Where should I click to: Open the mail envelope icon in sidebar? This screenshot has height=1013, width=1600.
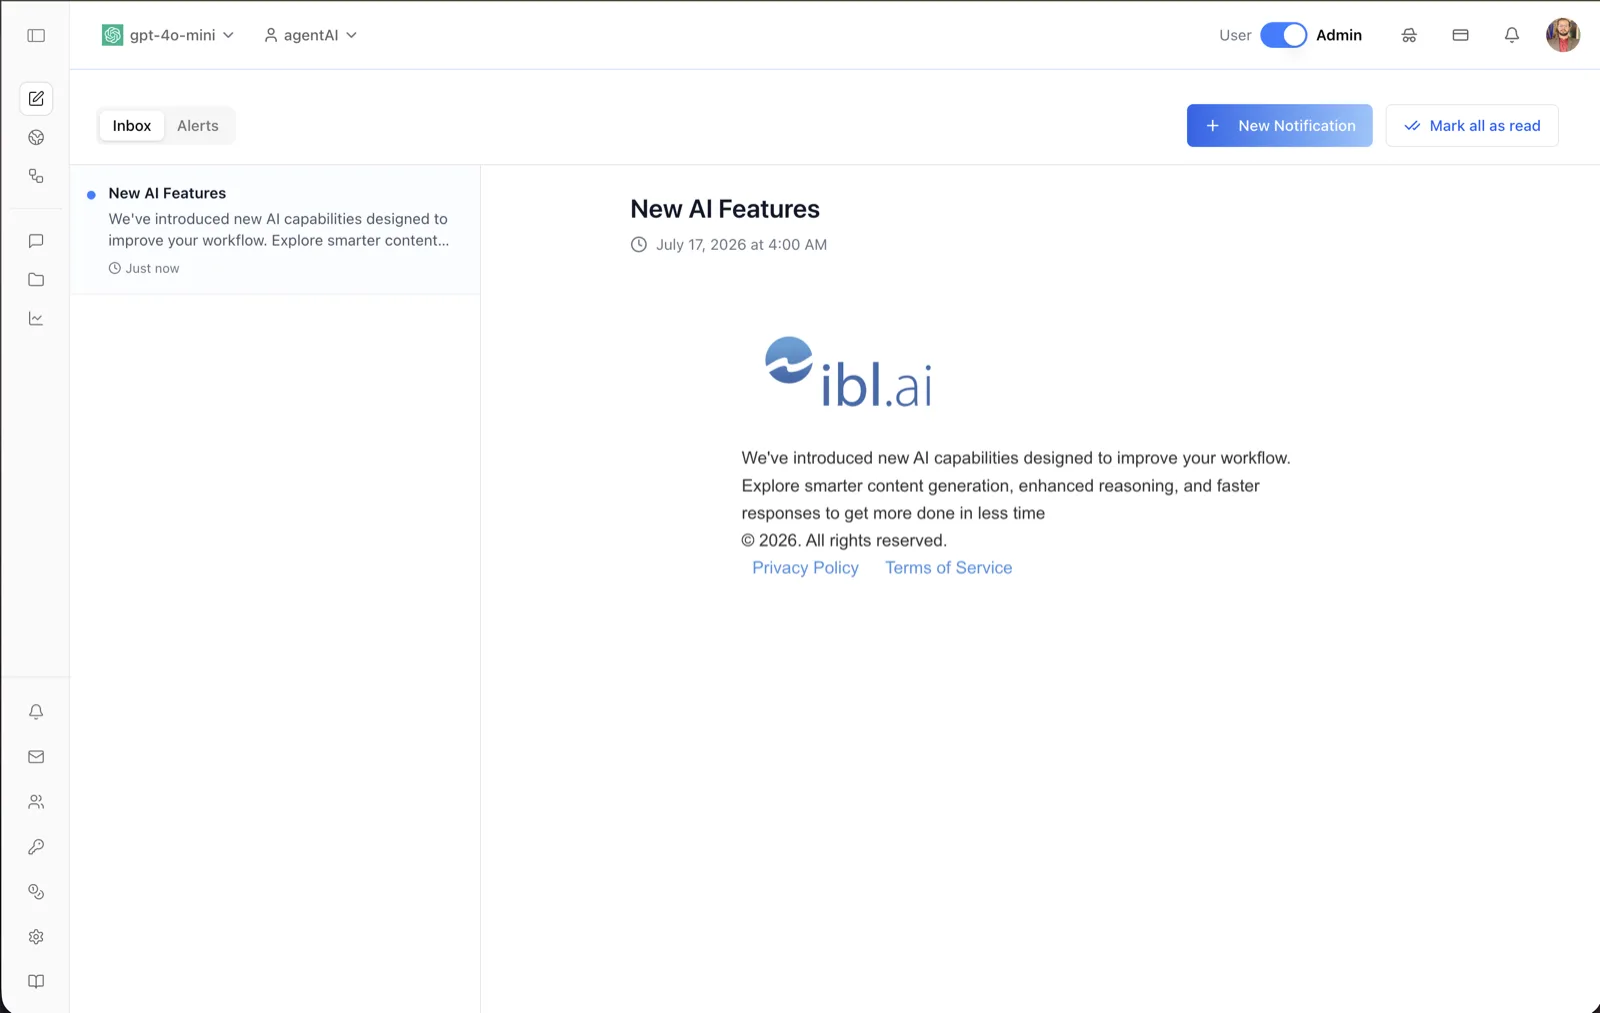click(x=36, y=757)
